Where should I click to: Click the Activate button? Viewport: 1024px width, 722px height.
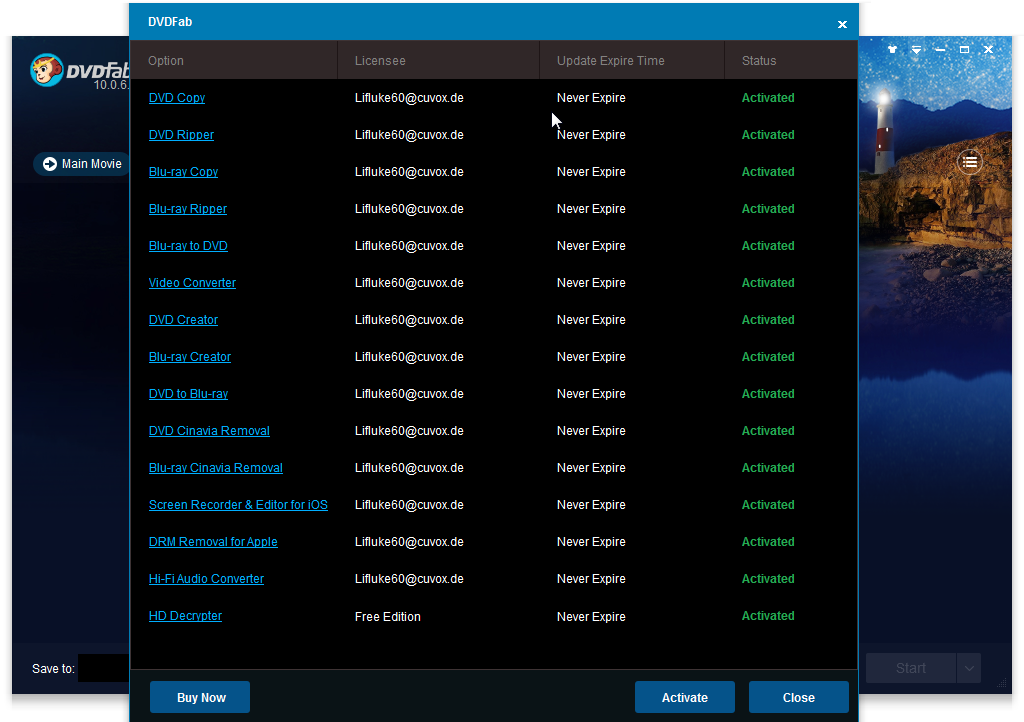(x=684, y=697)
